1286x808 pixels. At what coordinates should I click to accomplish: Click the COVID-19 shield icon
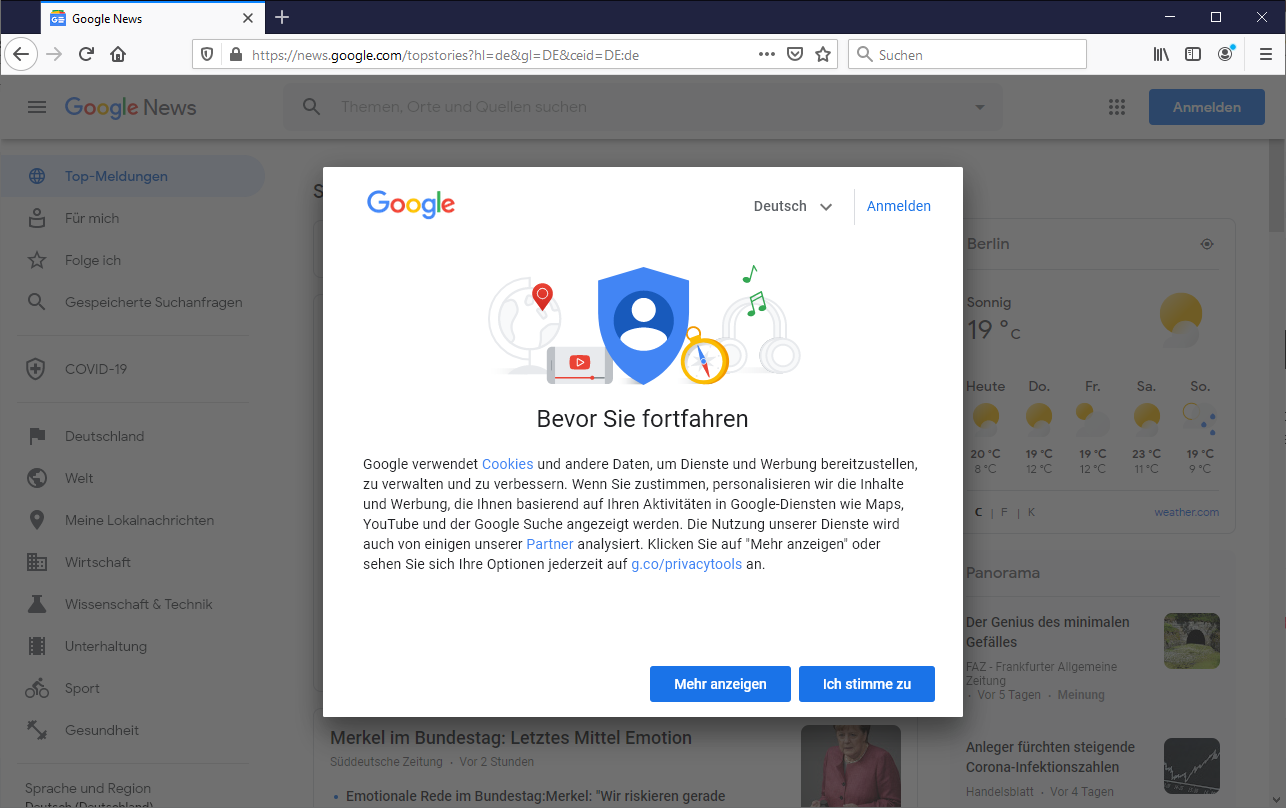click(37, 369)
